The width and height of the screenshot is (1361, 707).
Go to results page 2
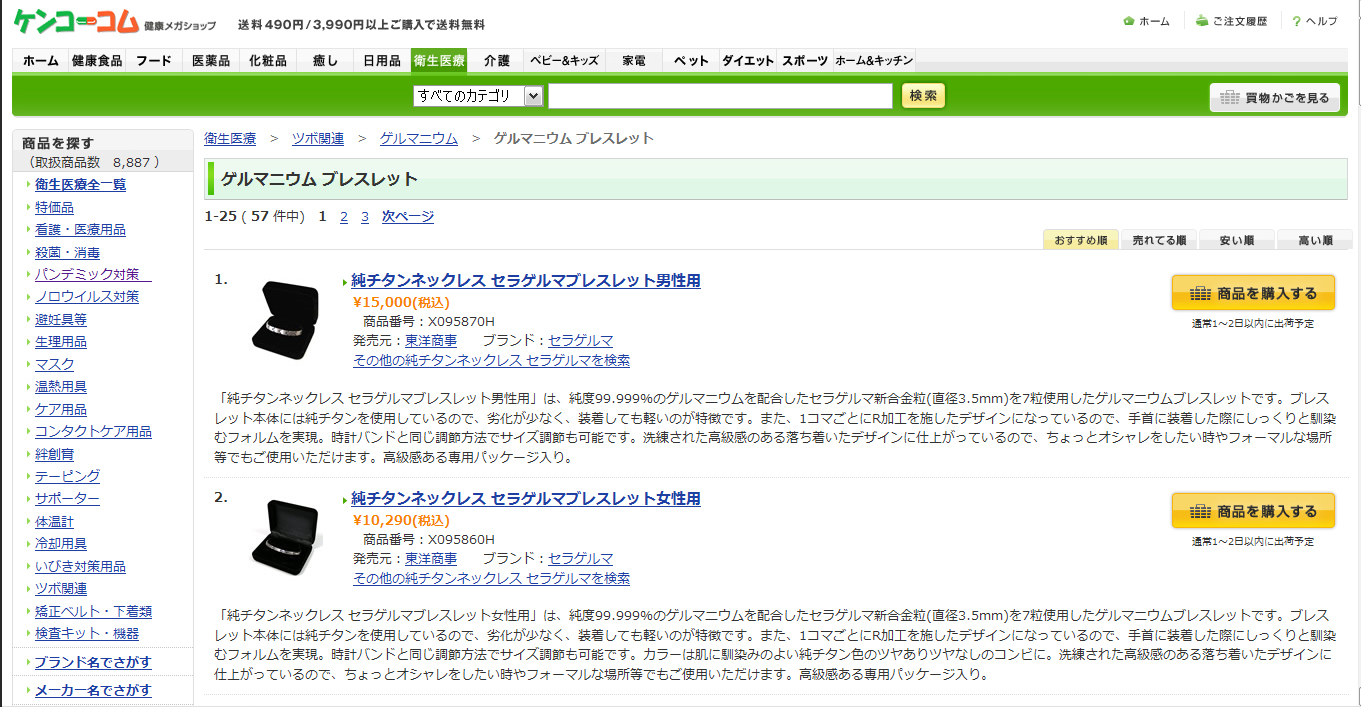pos(344,216)
